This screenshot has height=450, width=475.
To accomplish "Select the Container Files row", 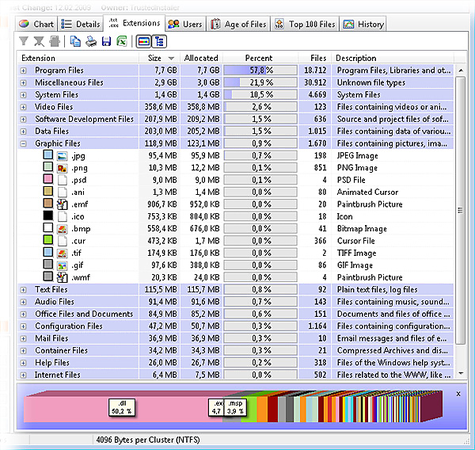I will coord(235,351).
